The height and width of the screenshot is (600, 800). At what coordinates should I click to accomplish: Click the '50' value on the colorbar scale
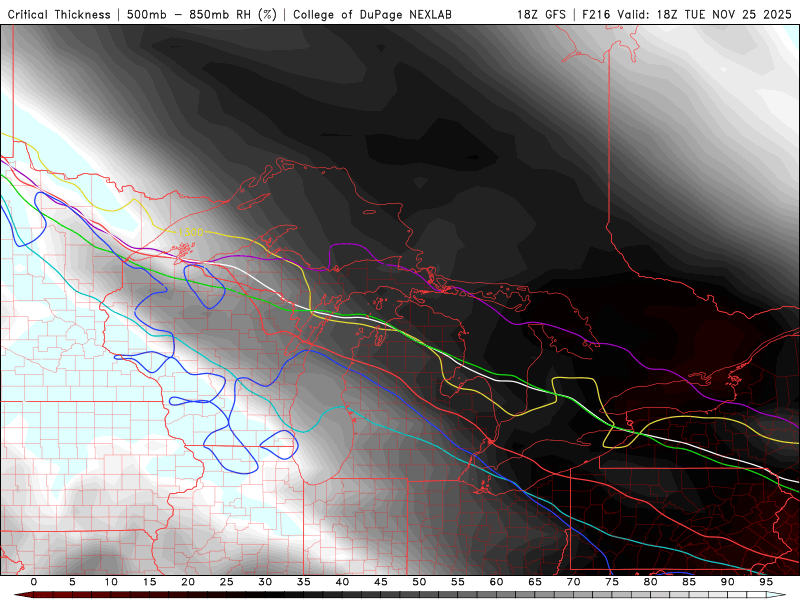419,582
